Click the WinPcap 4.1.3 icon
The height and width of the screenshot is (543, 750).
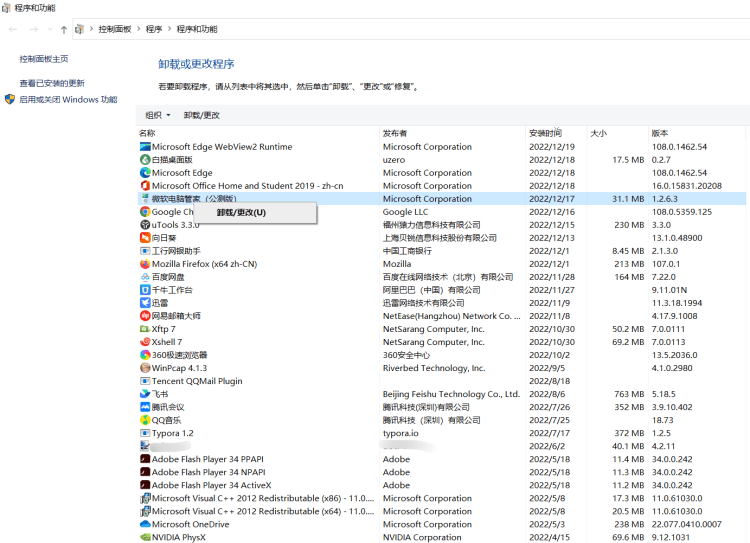tap(145, 368)
